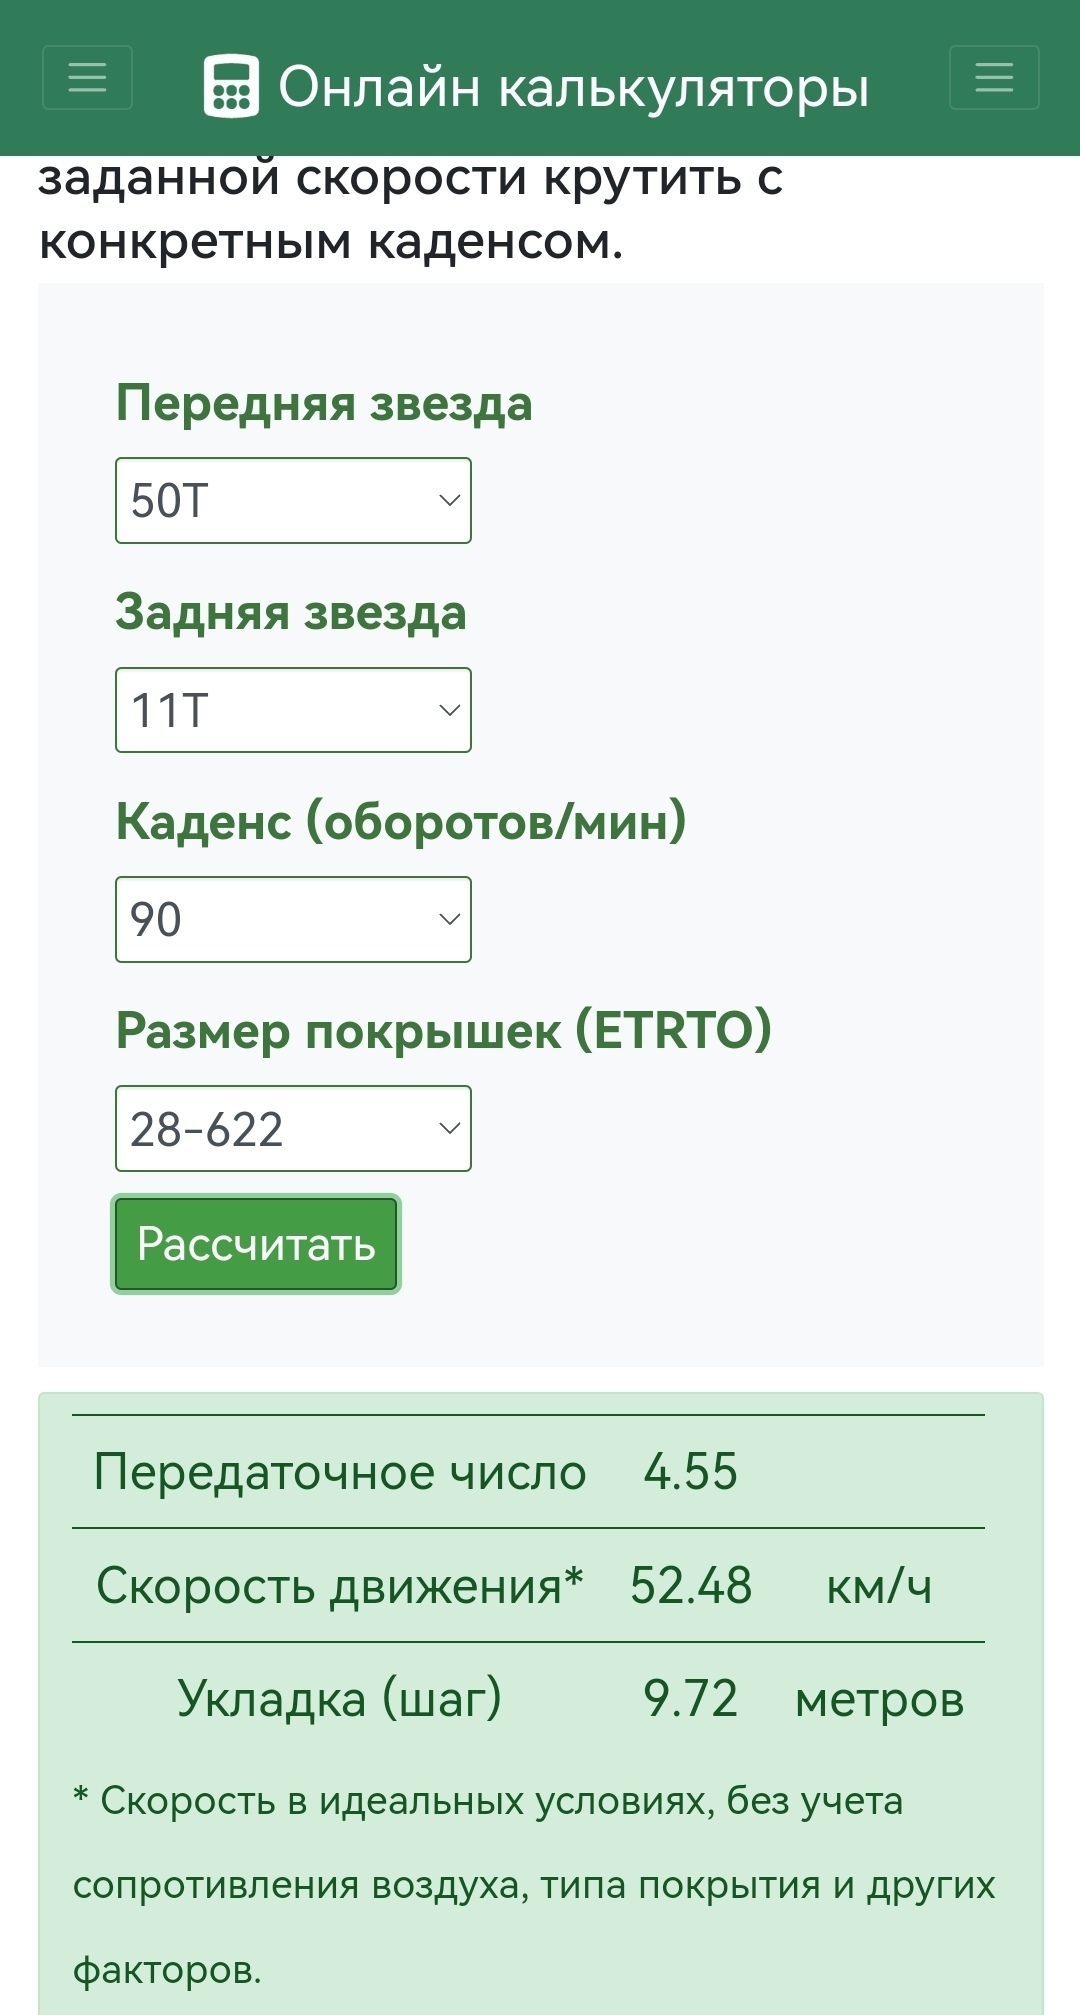Select the gear ratio value 4.55
Viewport: 1080px width, 2015px height.
(x=690, y=1472)
